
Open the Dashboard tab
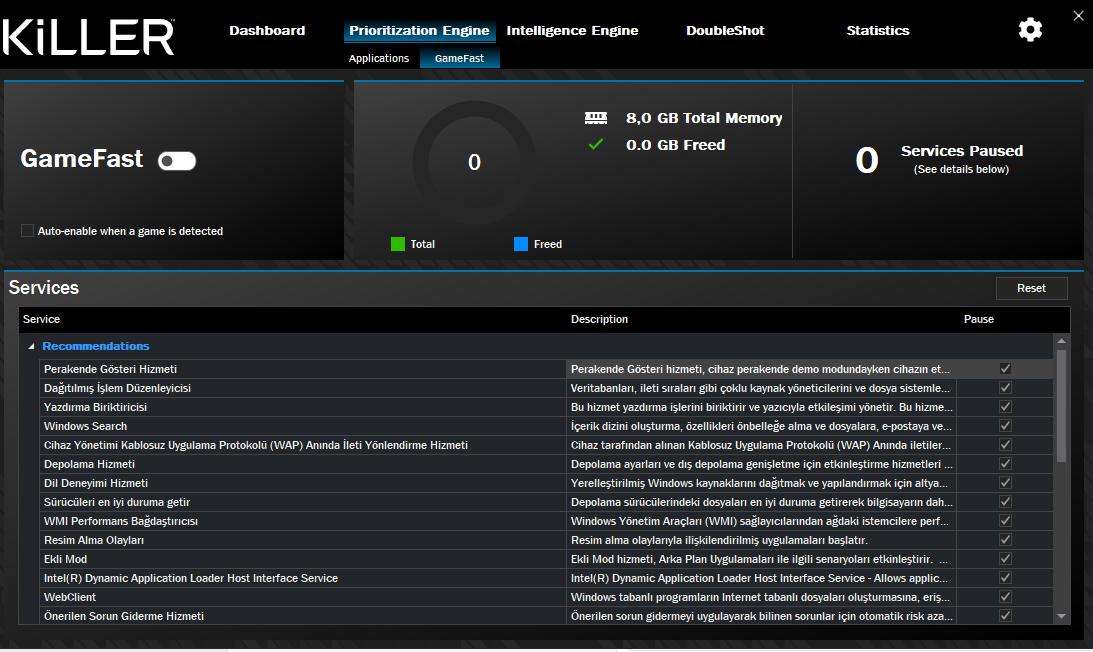click(x=267, y=31)
